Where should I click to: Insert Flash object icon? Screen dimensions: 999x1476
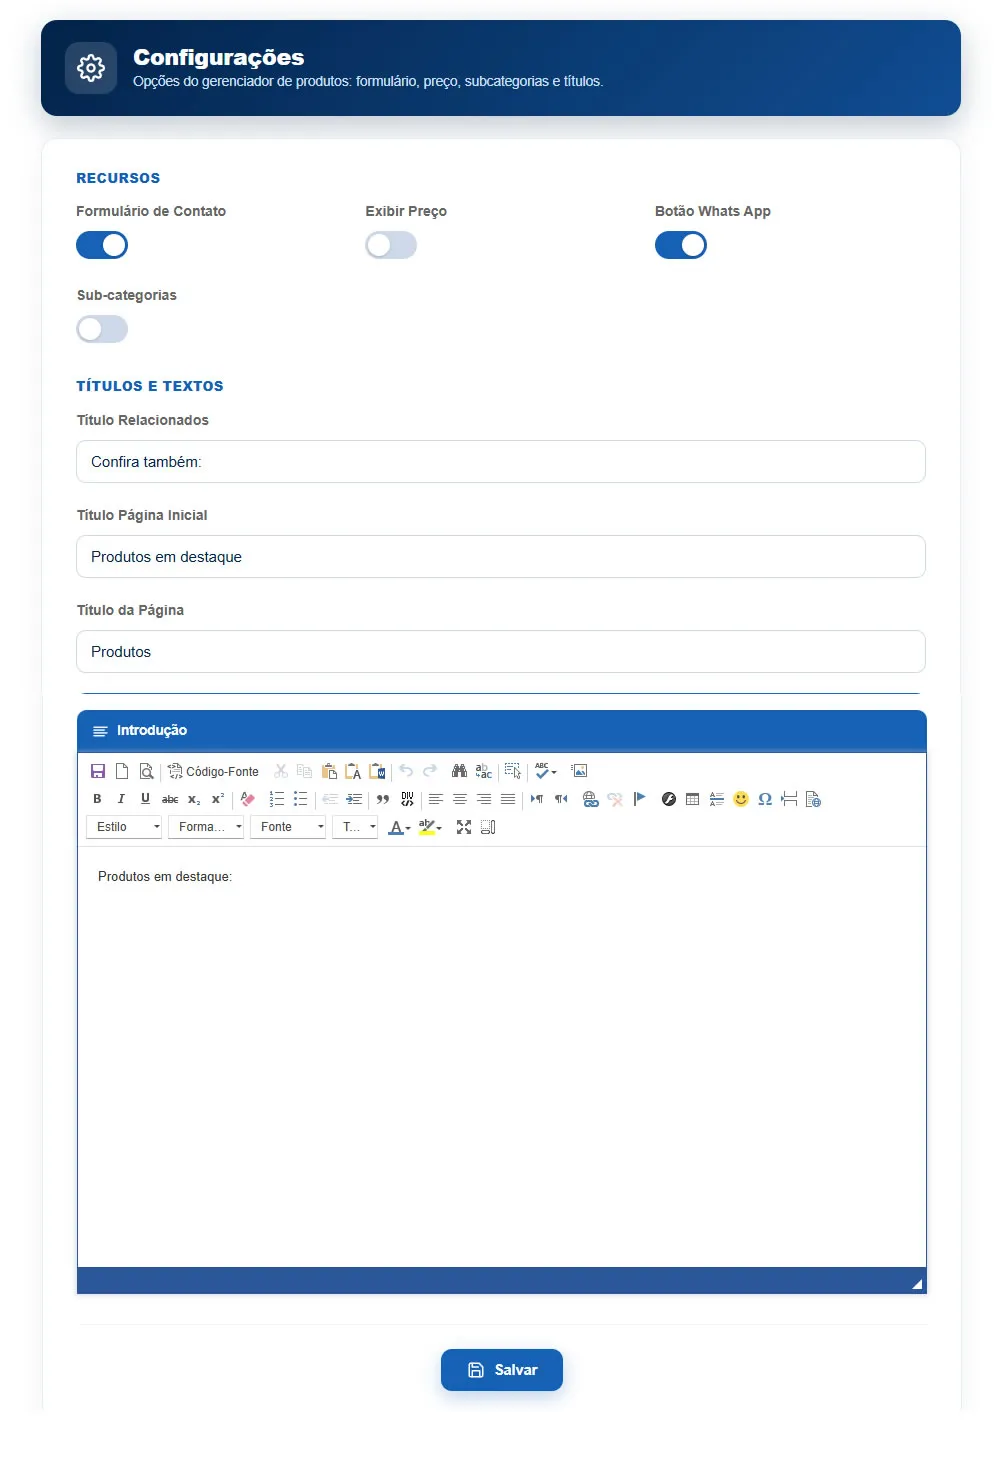coord(669,799)
